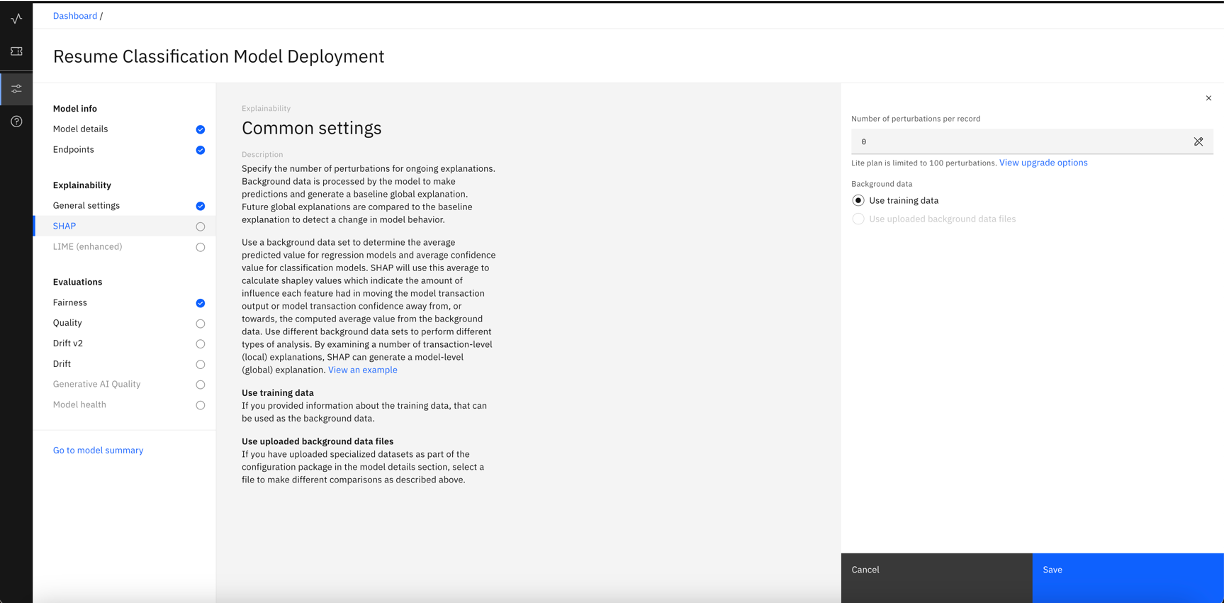1224x604 pixels.
Task: Open Fairness evaluation
Action: 70,303
